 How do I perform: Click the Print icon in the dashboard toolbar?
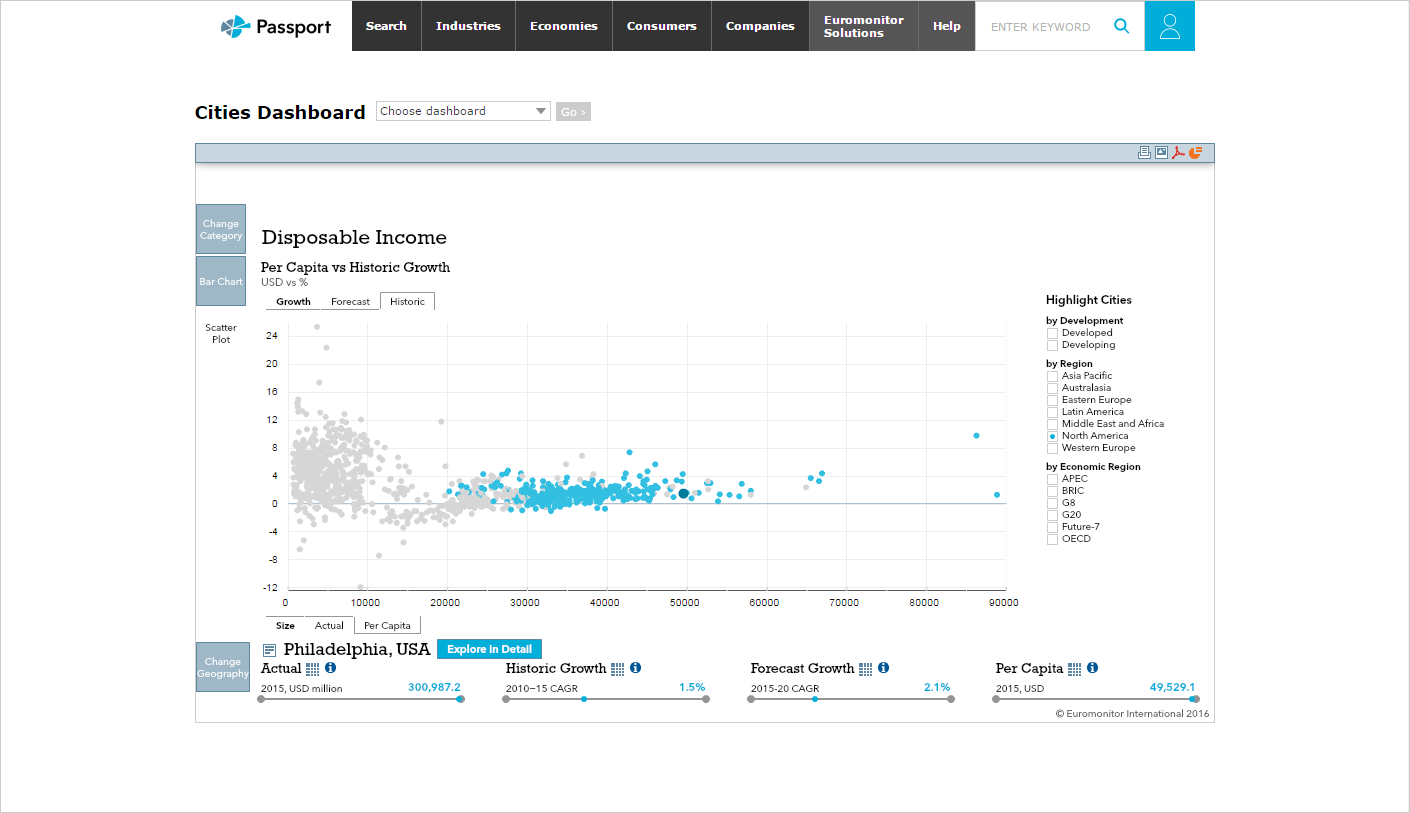(x=1145, y=152)
